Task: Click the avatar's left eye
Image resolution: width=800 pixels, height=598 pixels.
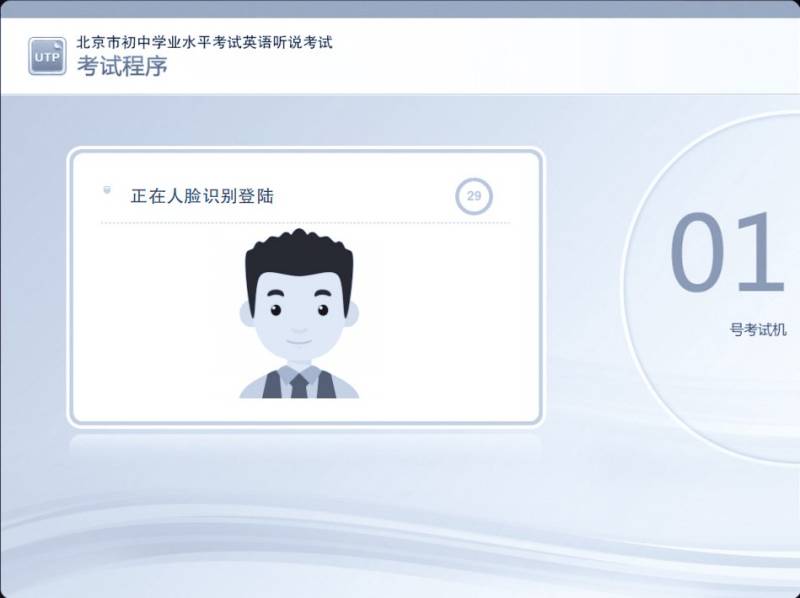Action: click(x=276, y=310)
